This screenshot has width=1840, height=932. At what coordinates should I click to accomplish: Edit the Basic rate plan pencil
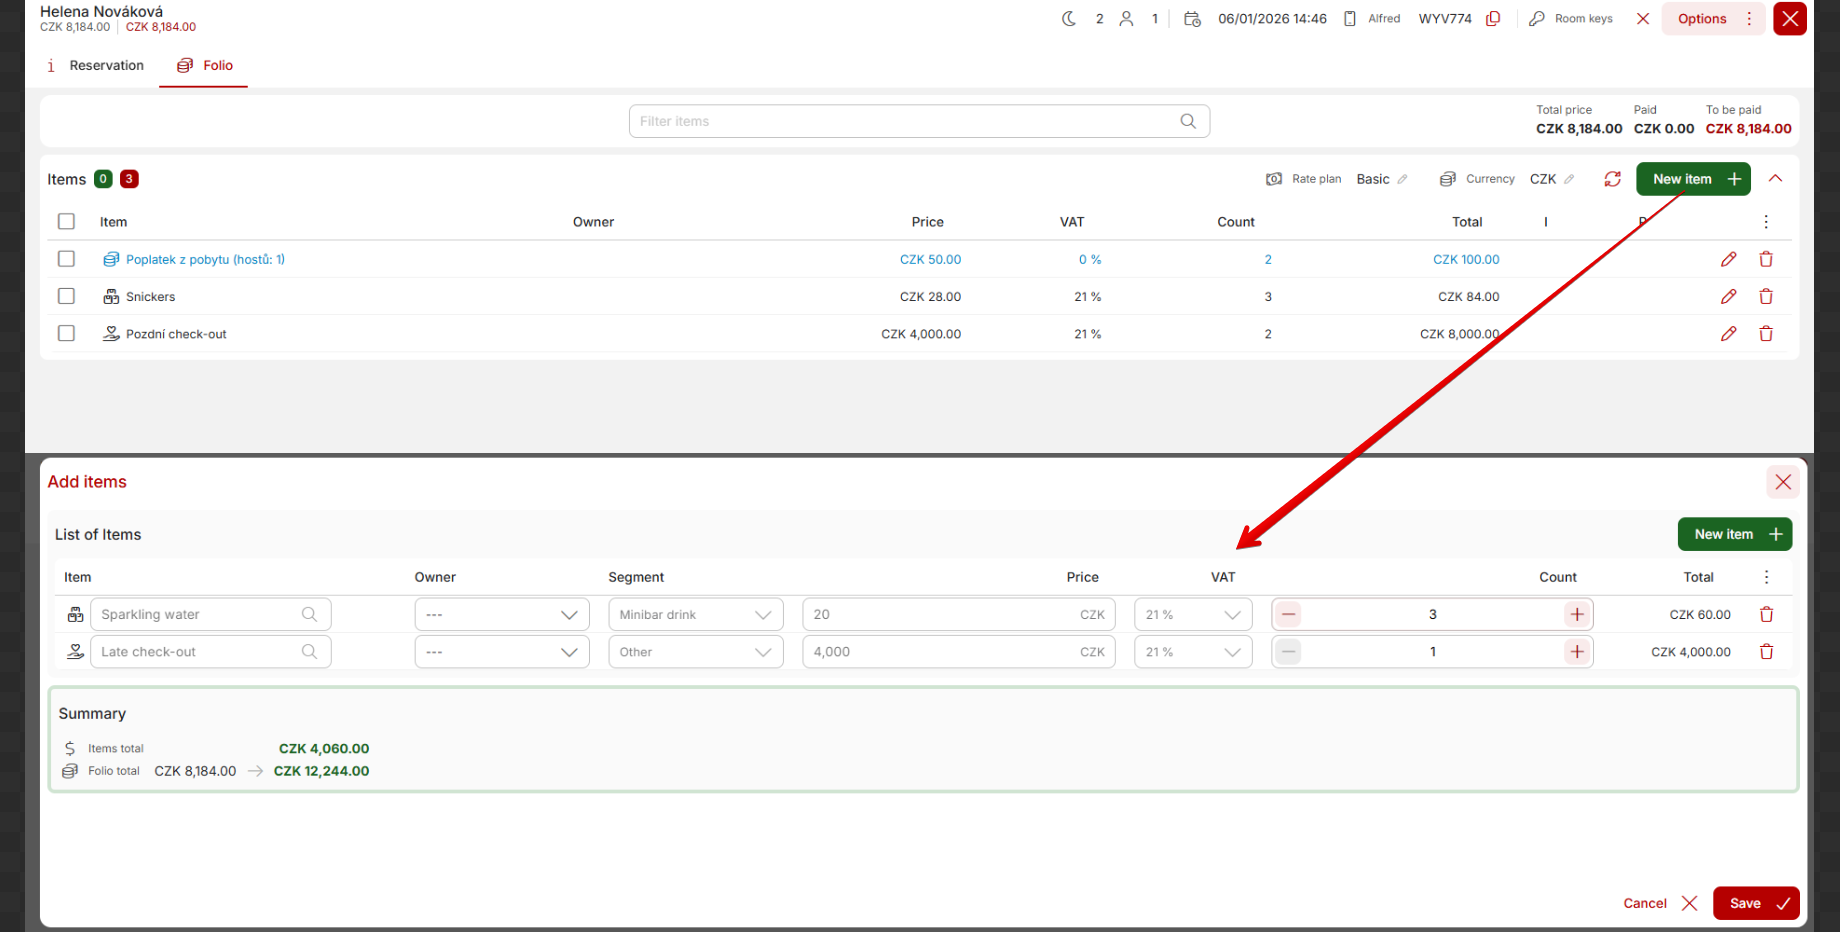point(1403,180)
